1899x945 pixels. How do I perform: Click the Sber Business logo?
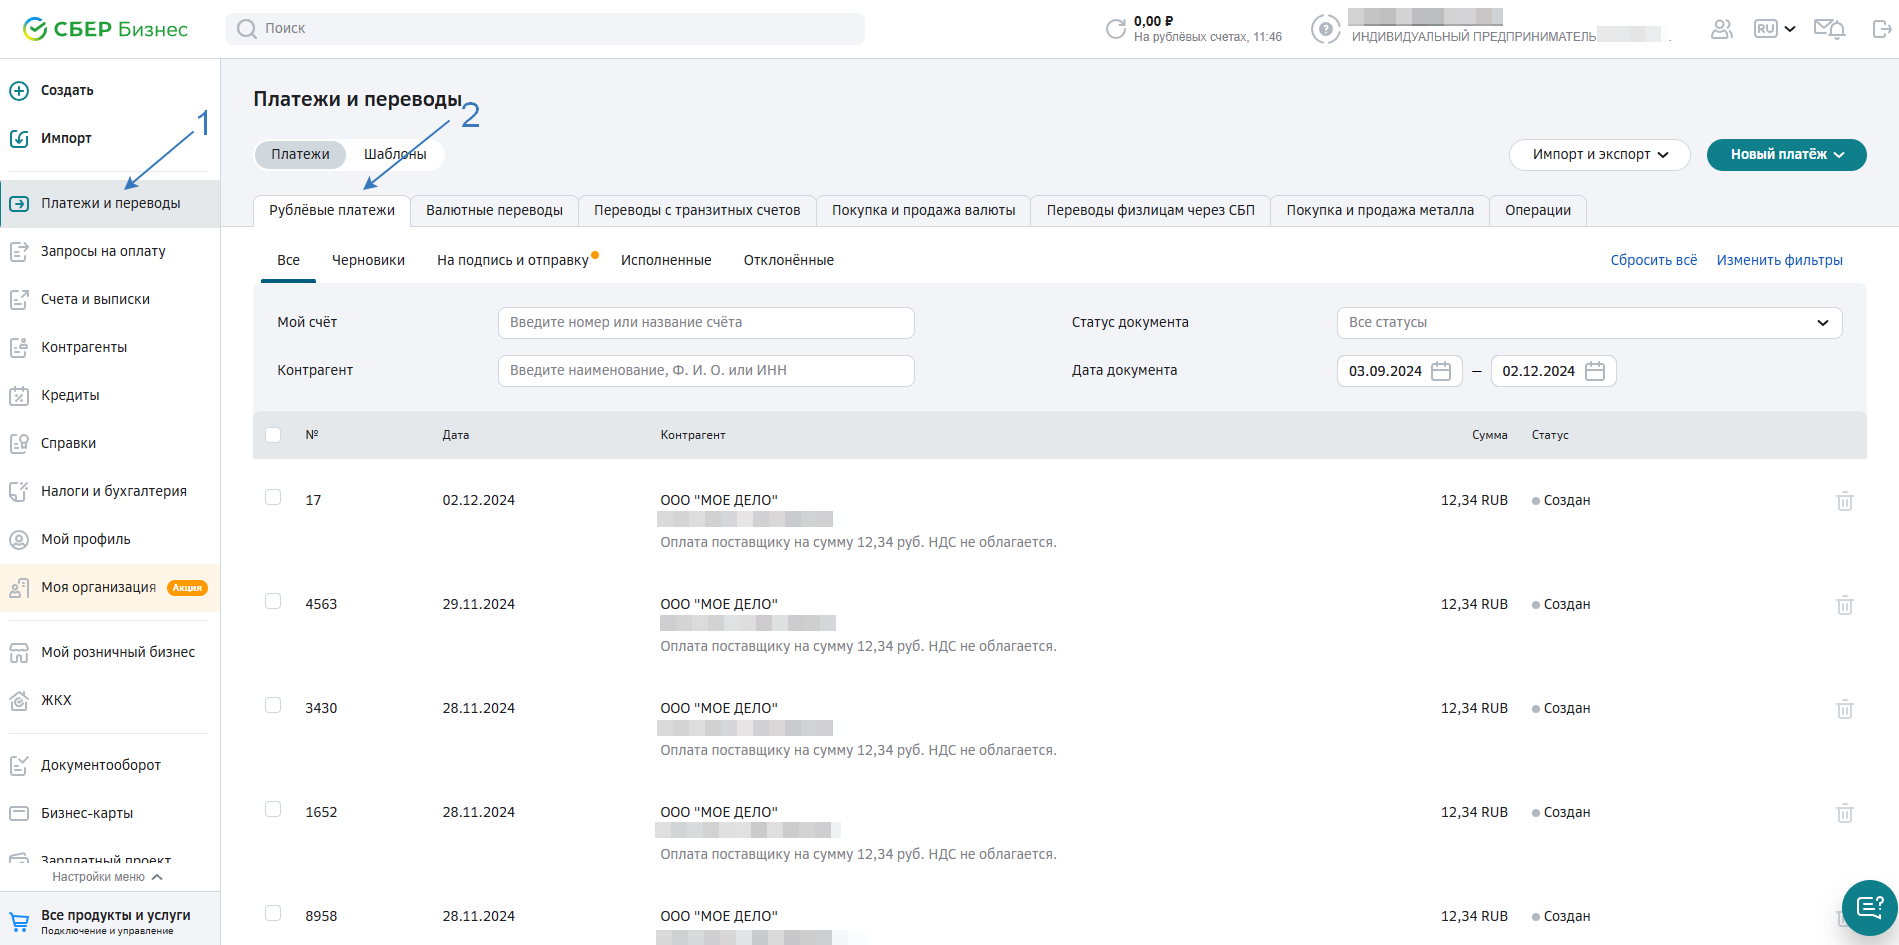click(x=105, y=29)
